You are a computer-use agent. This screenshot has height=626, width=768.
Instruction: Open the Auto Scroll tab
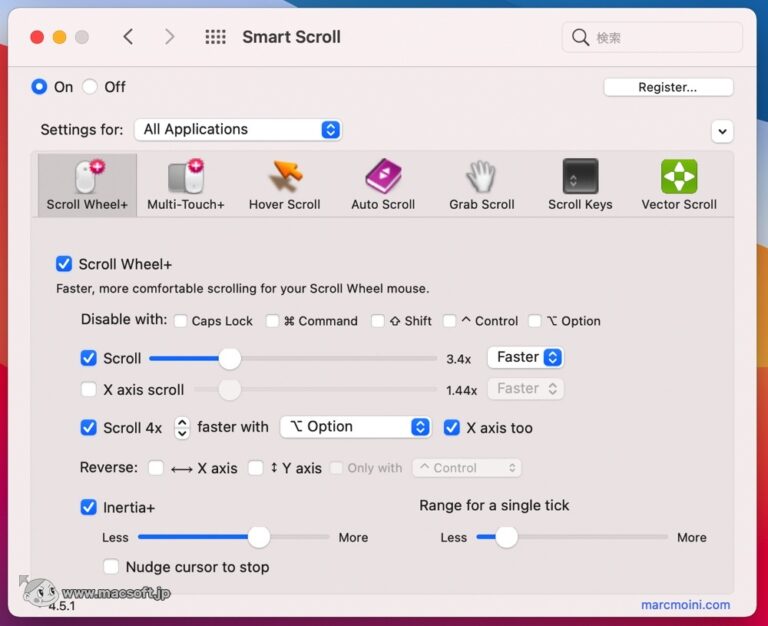383,185
